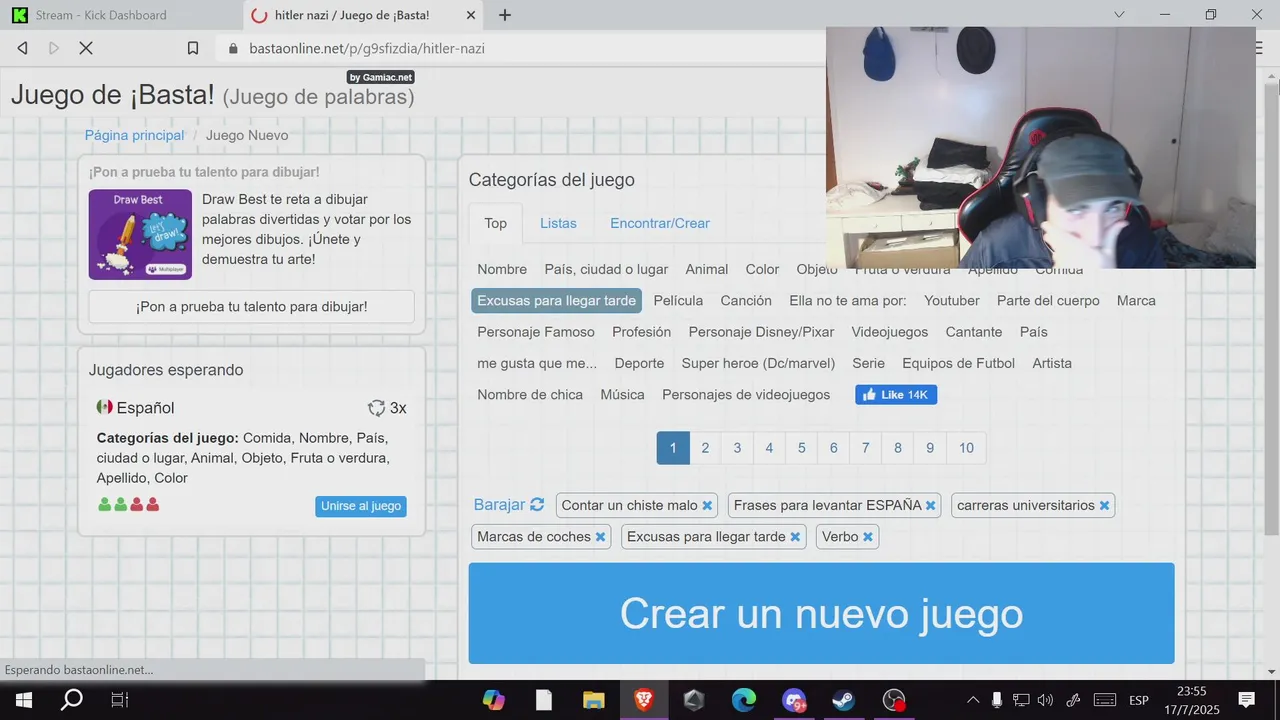Click the 'Barajar' shuffle link text

(x=499, y=505)
